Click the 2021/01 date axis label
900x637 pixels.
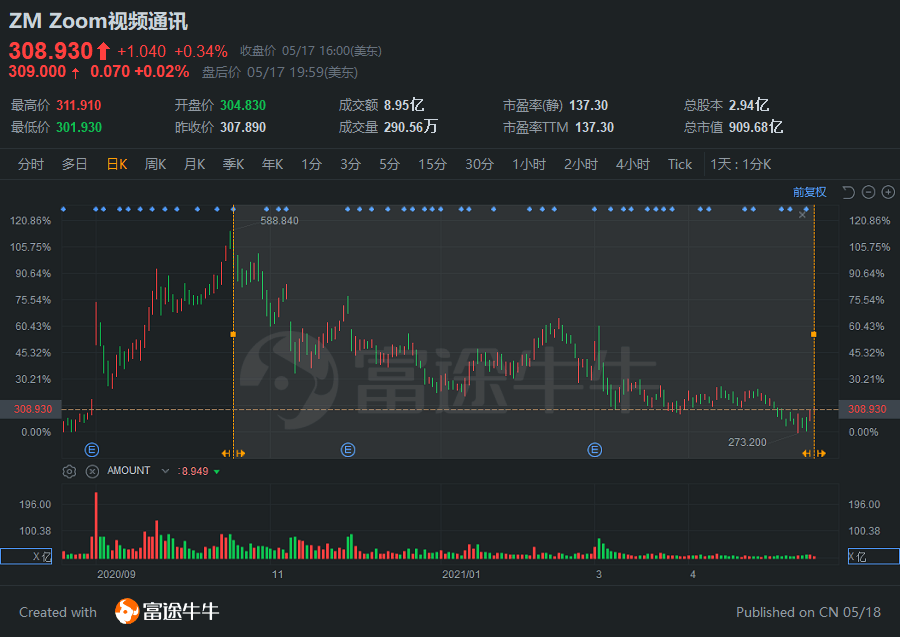pos(461,574)
